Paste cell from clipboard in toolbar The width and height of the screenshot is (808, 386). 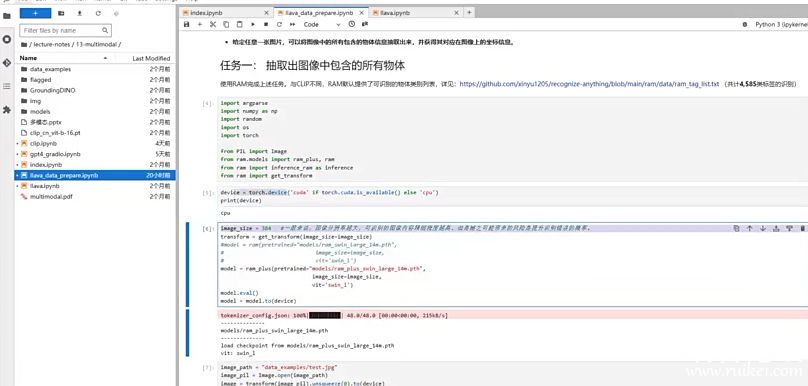click(x=240, y=24)
